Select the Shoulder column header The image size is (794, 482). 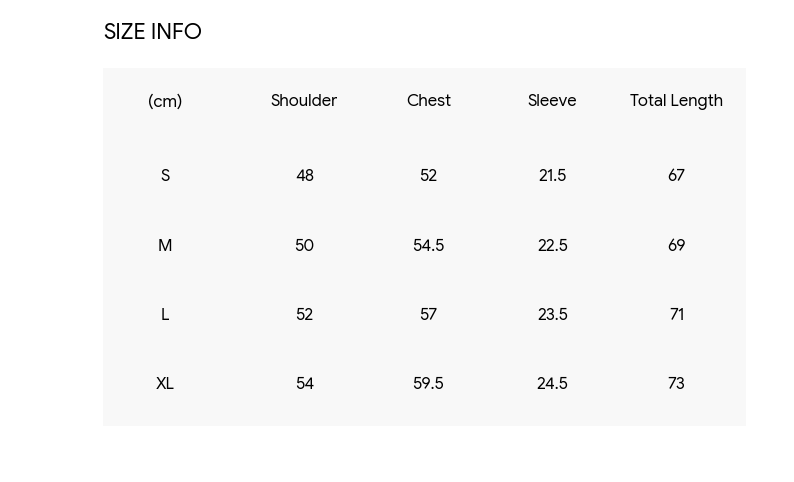pos(304,100)
